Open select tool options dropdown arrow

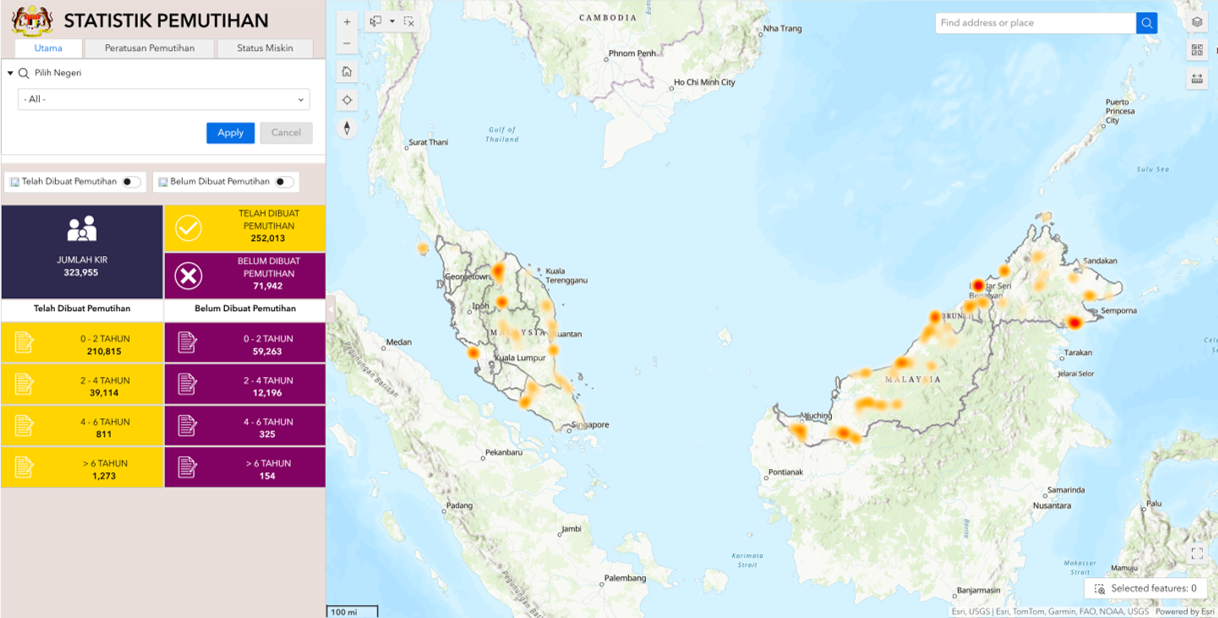(x=392, y=21)
